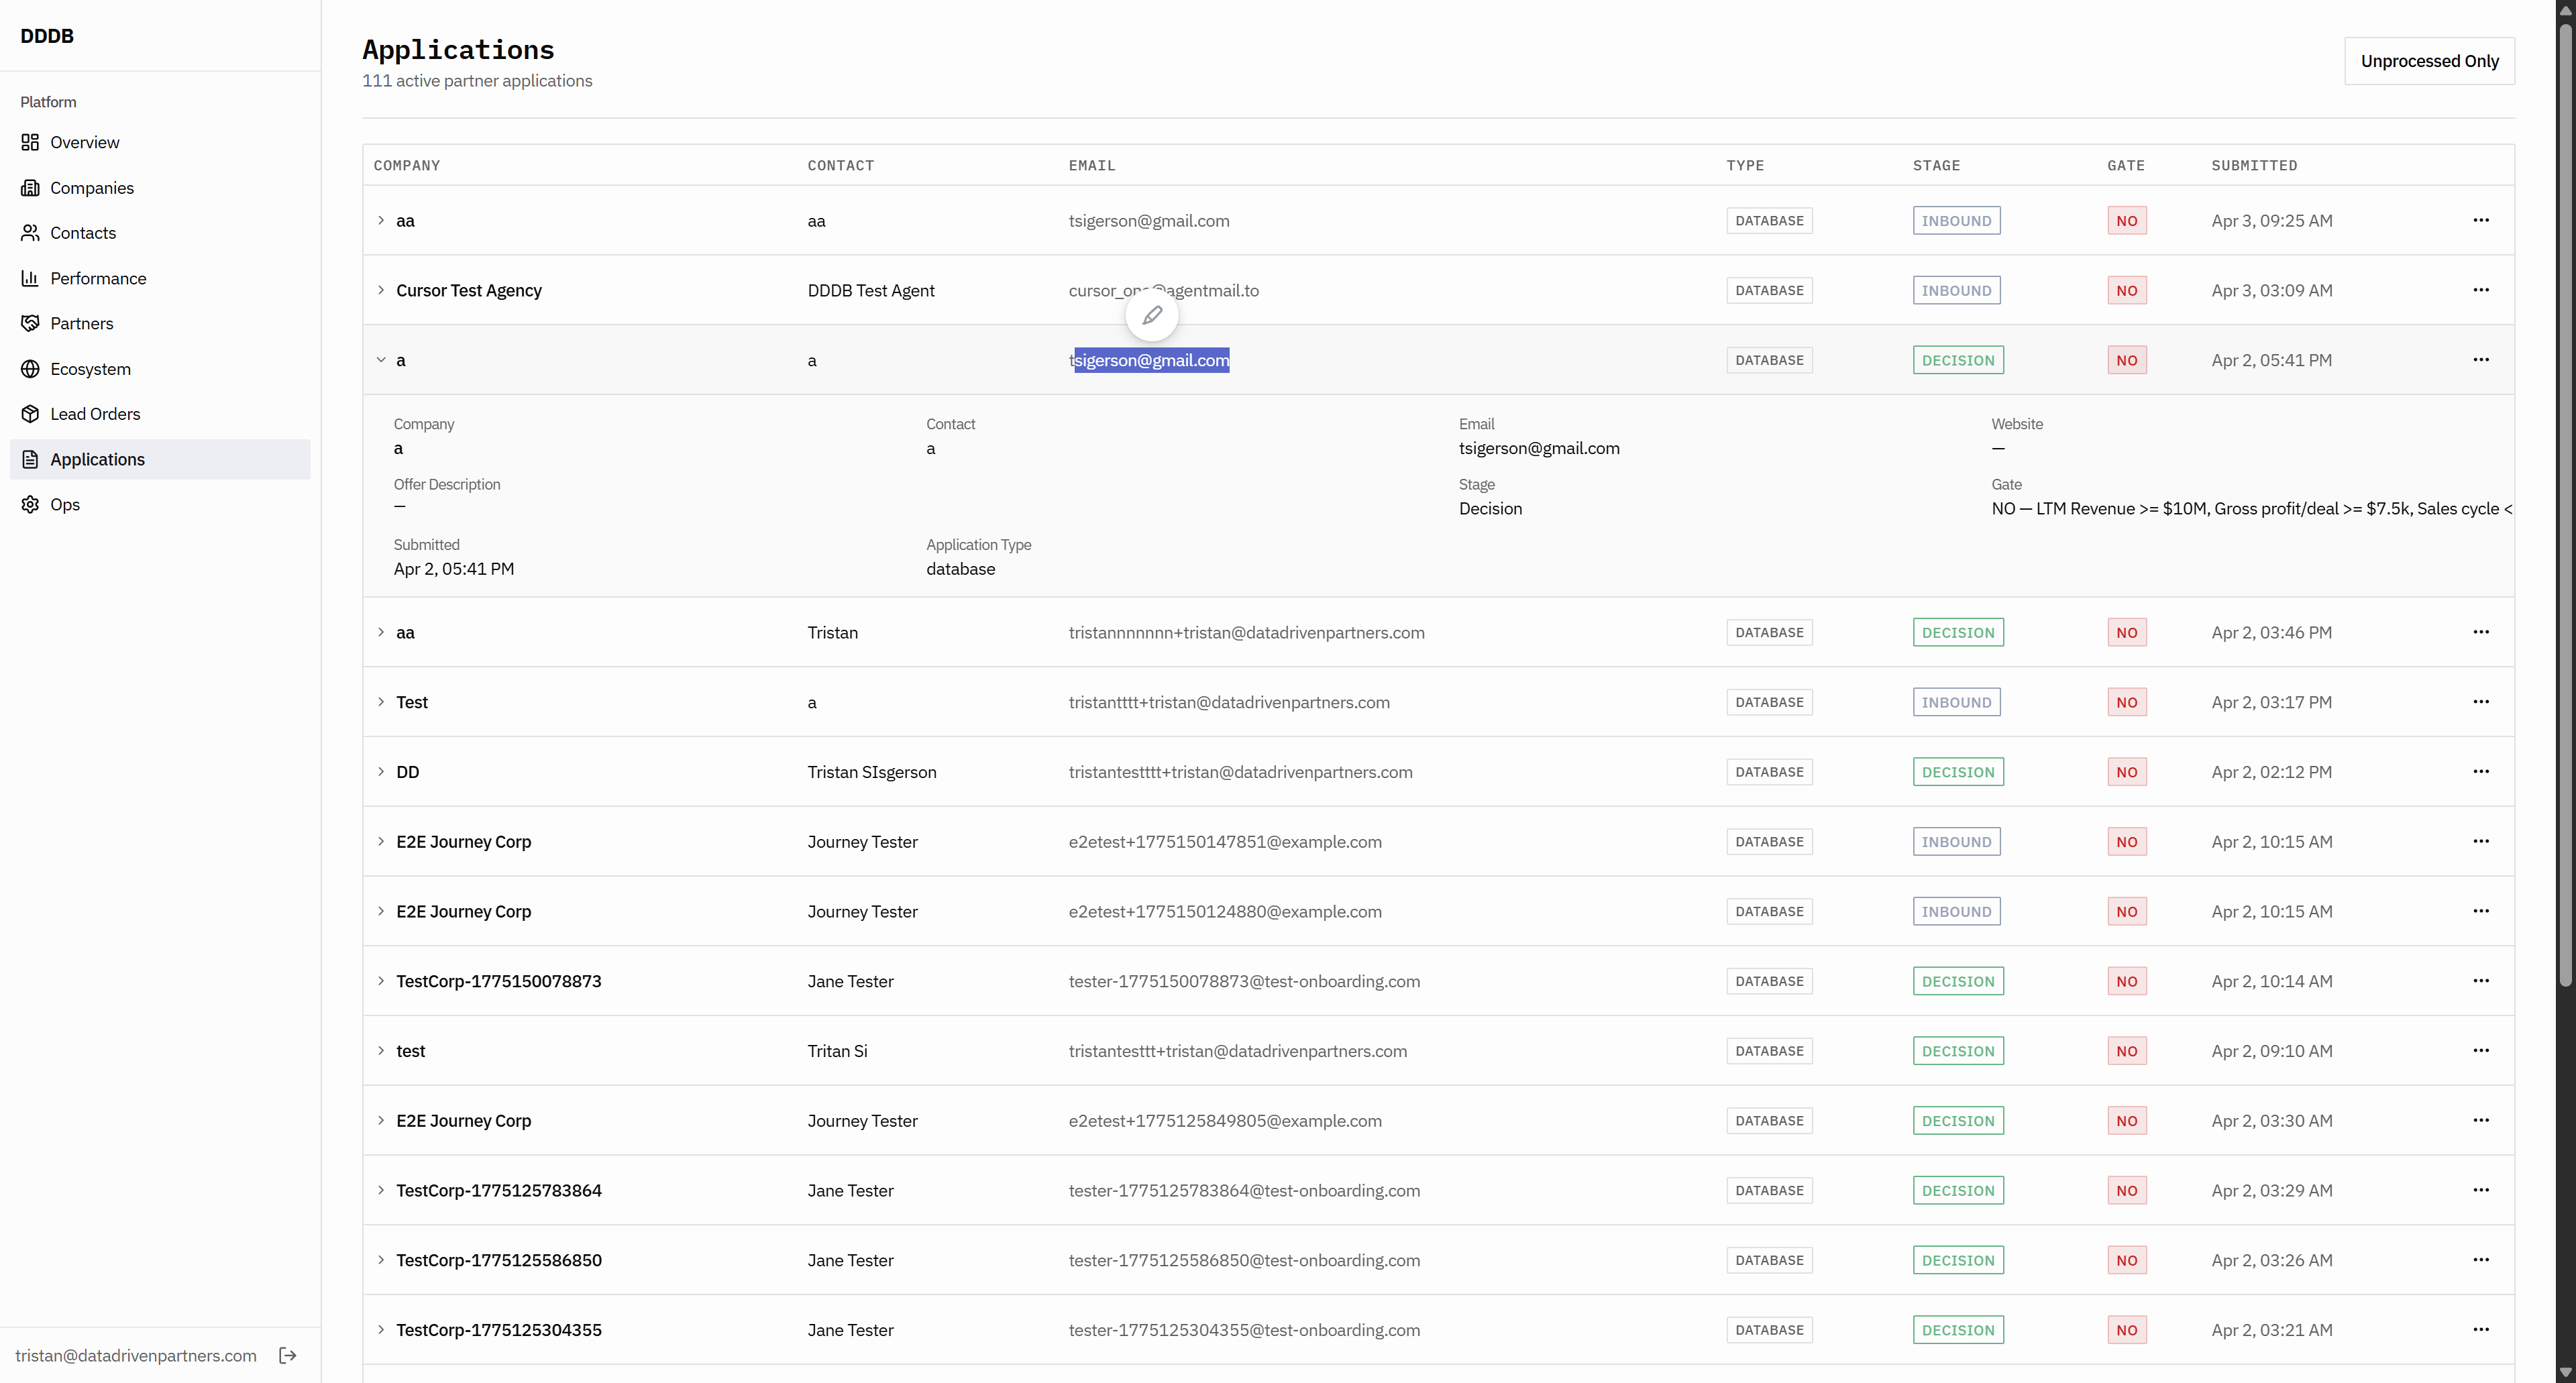The height and width of the screenshot is (1383, 2576).
Task: Toggle the Unprocessed Only filter
Action: click(2429, 61)
